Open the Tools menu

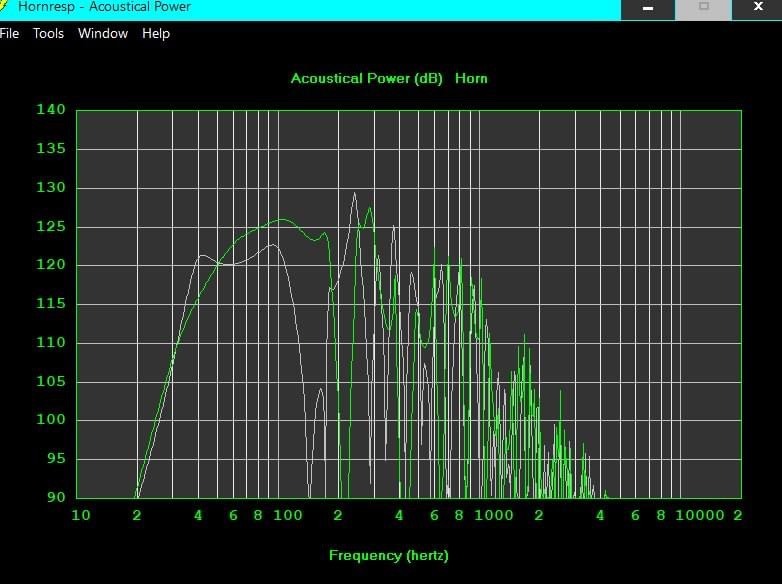pyautogui.click(x=48, y=33)
